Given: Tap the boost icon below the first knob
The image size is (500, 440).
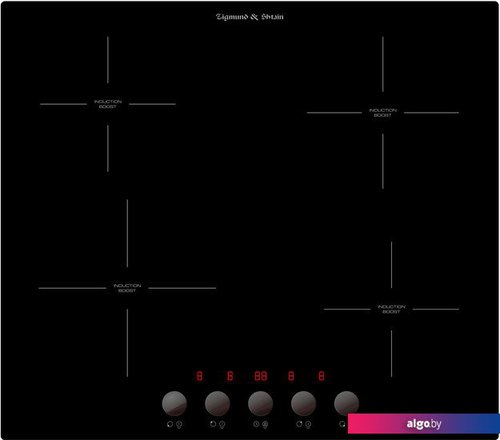Looking at the screenshot, I should (x=179, y=425).
